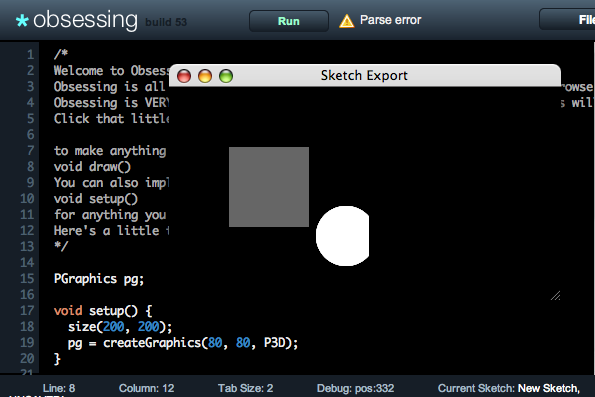
Task: Click the closing brace on line 20
Action: click(57, 359)
